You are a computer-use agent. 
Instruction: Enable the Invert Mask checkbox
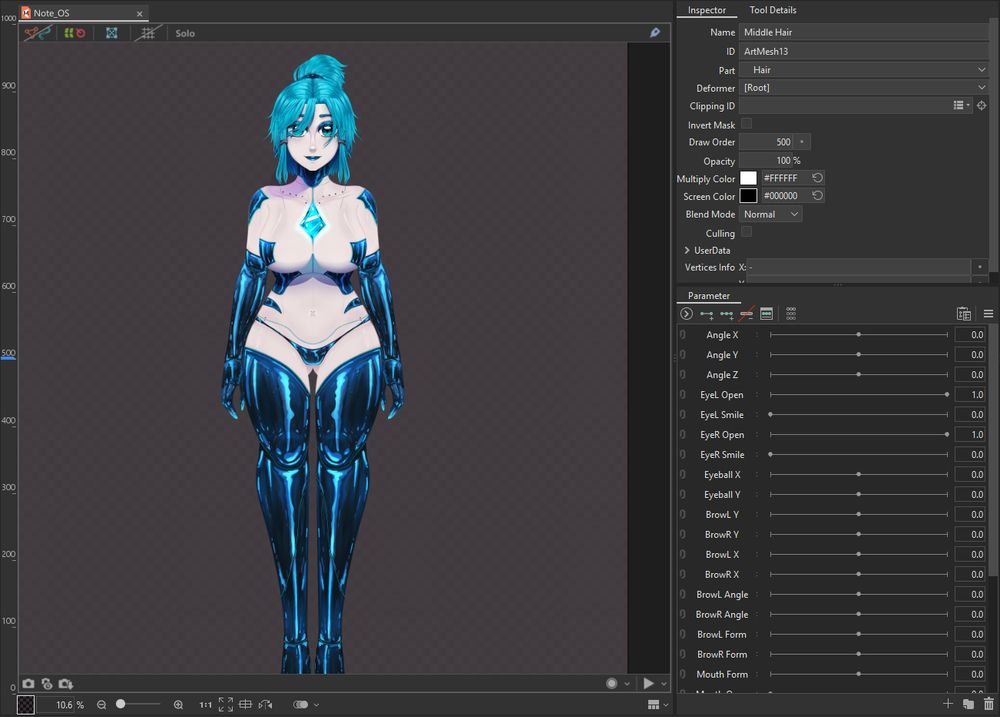pos(746,124)
